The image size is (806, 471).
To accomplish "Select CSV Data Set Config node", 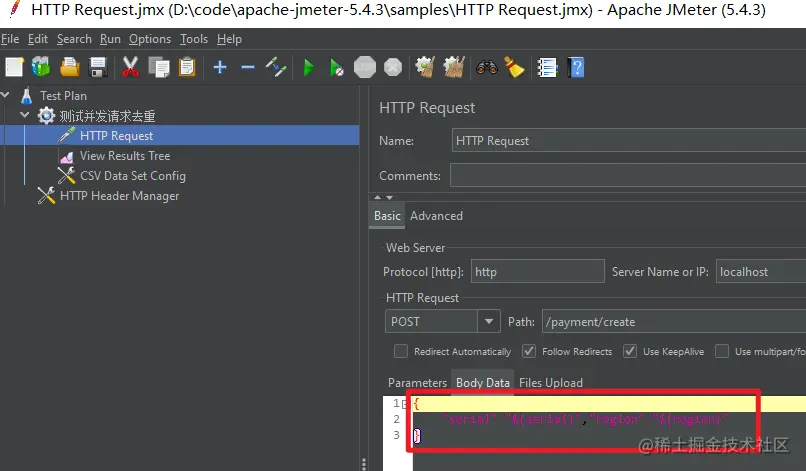I will pos(133,176).
